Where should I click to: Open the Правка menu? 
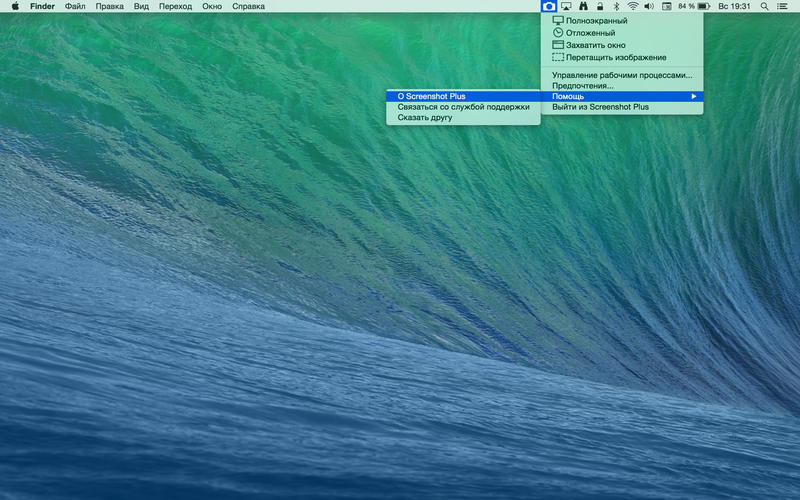tap(110, 6)
